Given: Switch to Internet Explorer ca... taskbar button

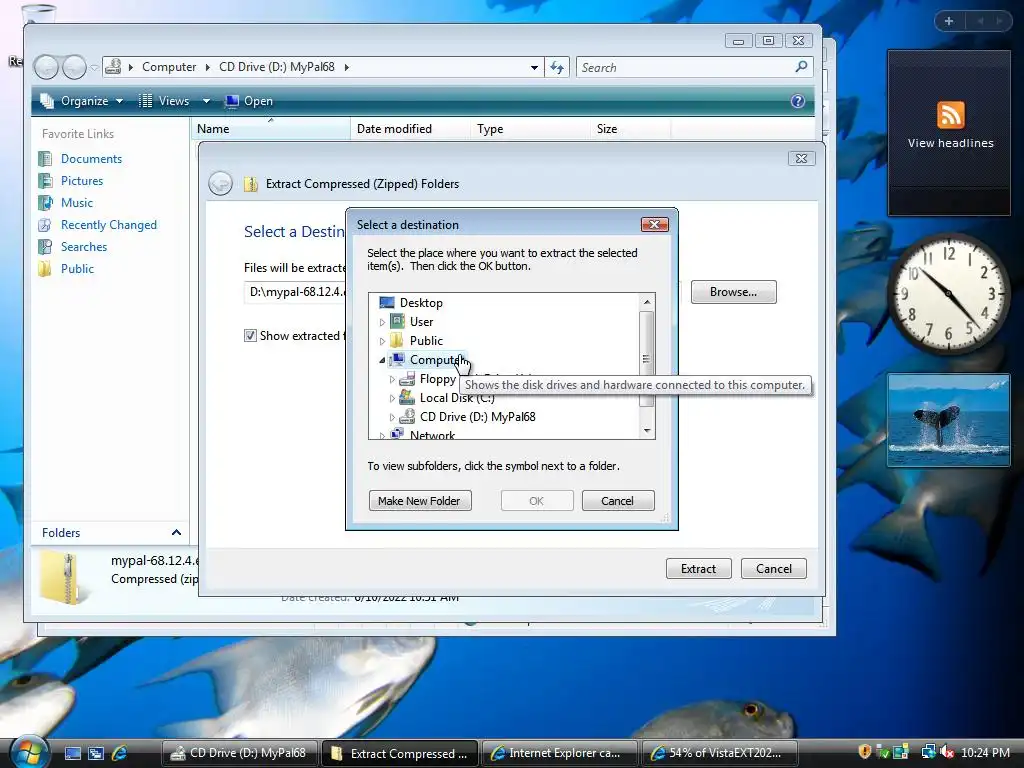Looking at the screenshot, I should point(559,753).
